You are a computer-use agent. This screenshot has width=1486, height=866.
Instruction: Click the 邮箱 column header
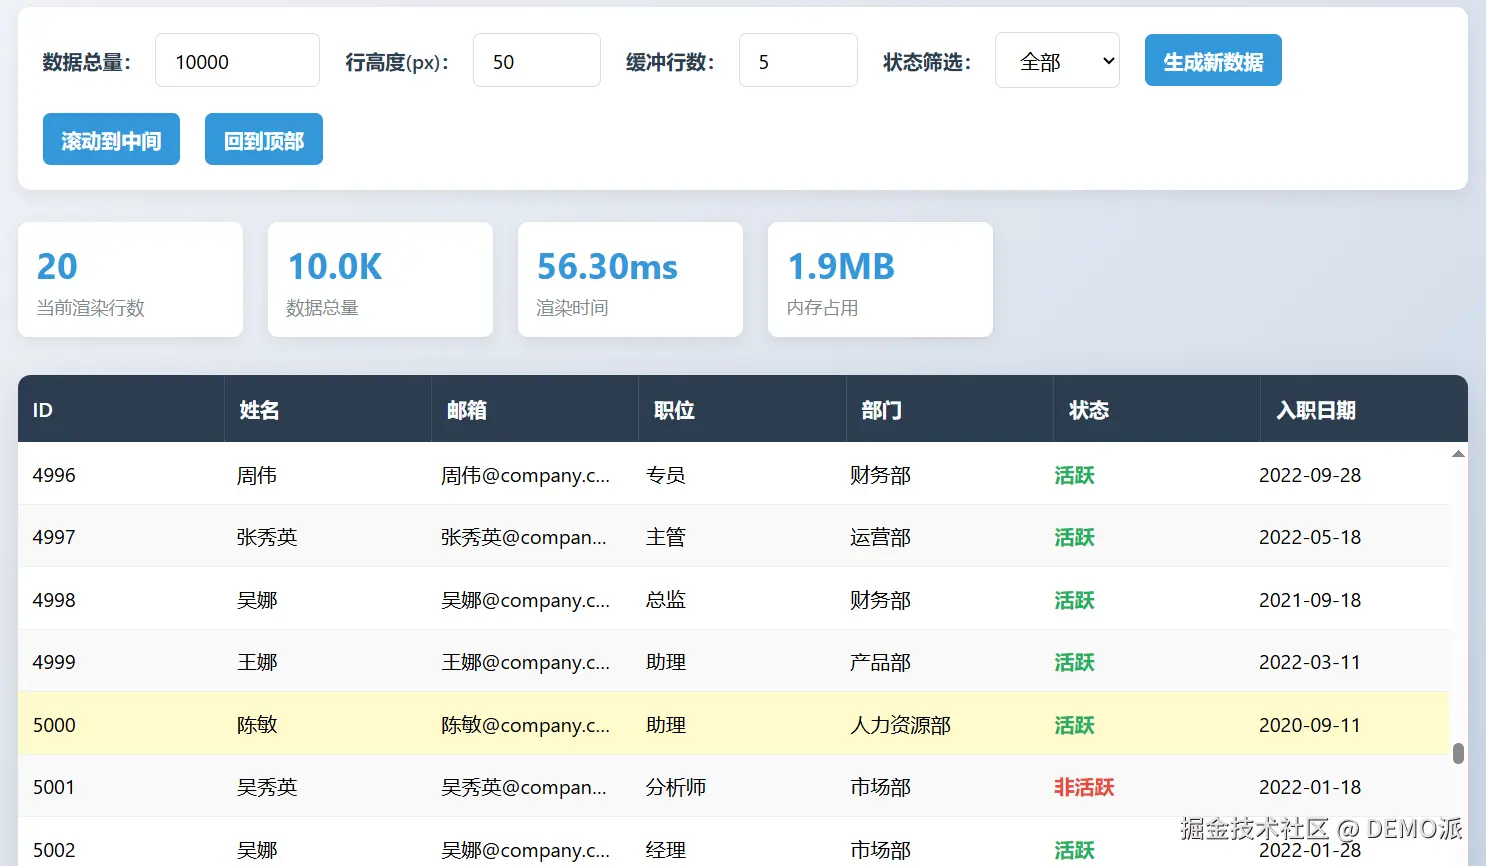point(535,409)
